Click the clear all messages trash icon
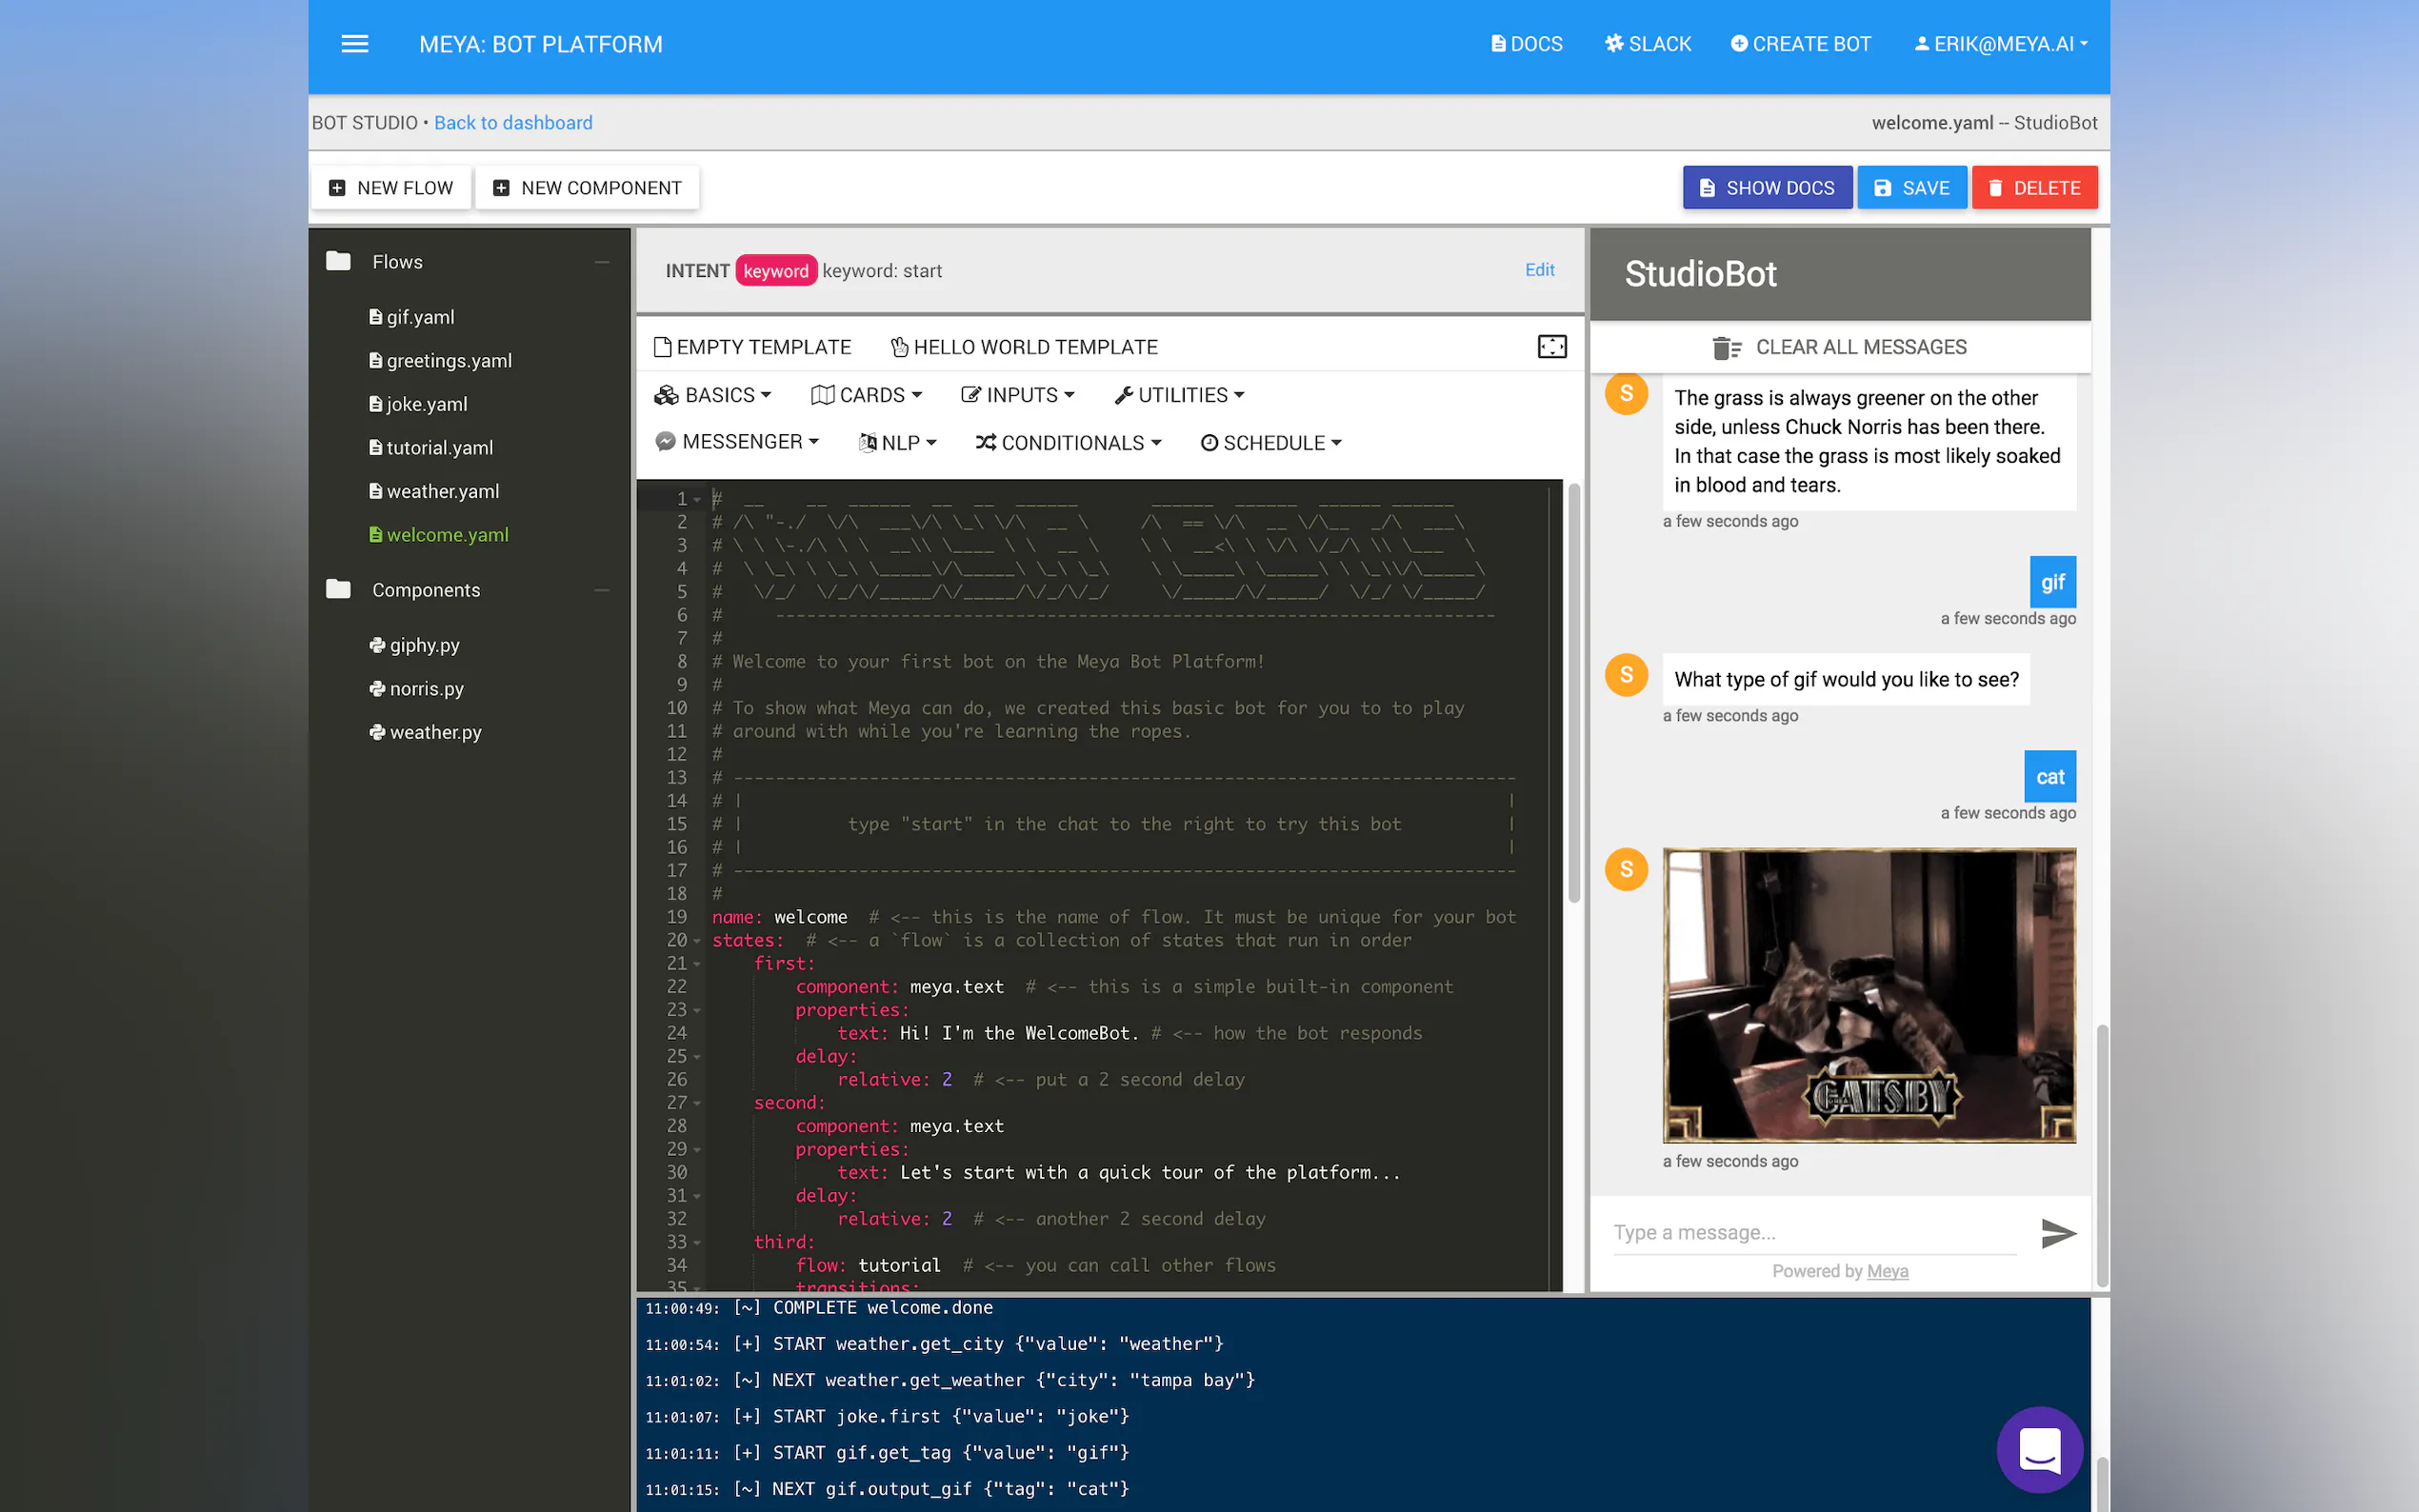Viewport: 2419px width, 1512px height. click(1726, 347)
